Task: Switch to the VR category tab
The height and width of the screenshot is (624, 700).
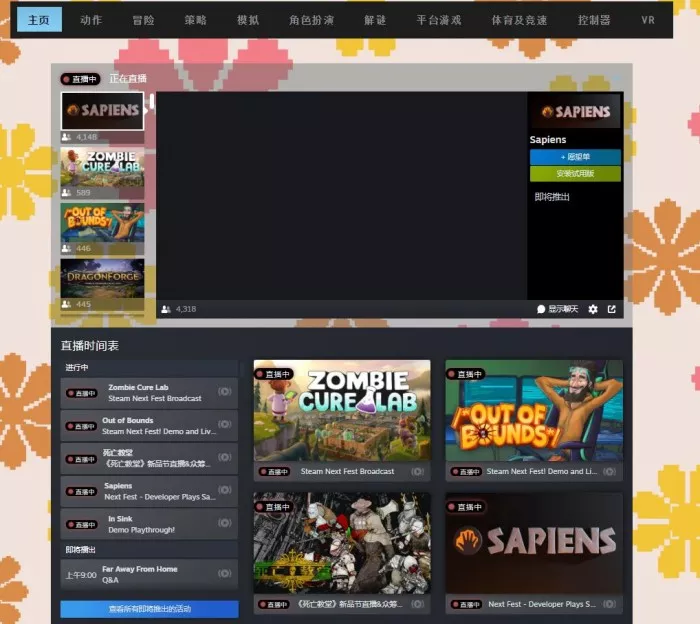Action: 648,20
